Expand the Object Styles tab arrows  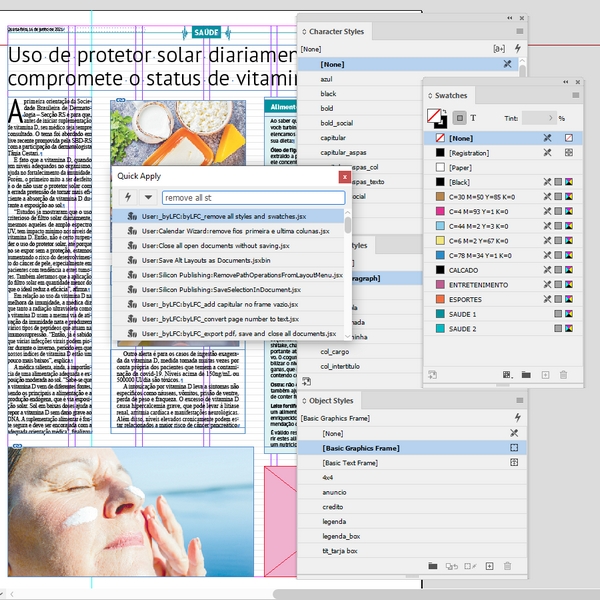point(304,401)
